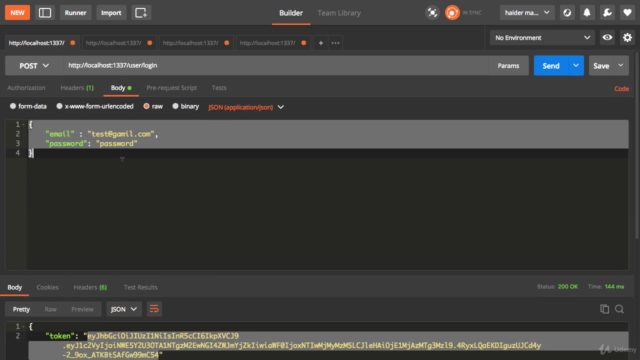Search the response body
Image resolution: width=640 pixels, height=360 pixels.
(620, 309)
